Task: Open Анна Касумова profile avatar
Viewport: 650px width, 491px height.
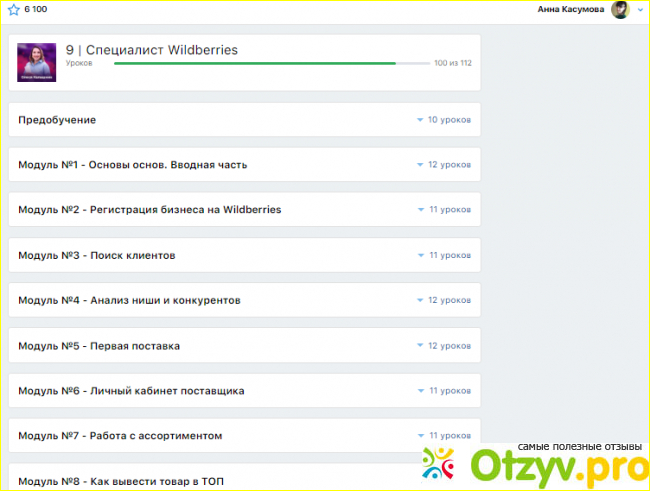Action: tap(620, 10)
